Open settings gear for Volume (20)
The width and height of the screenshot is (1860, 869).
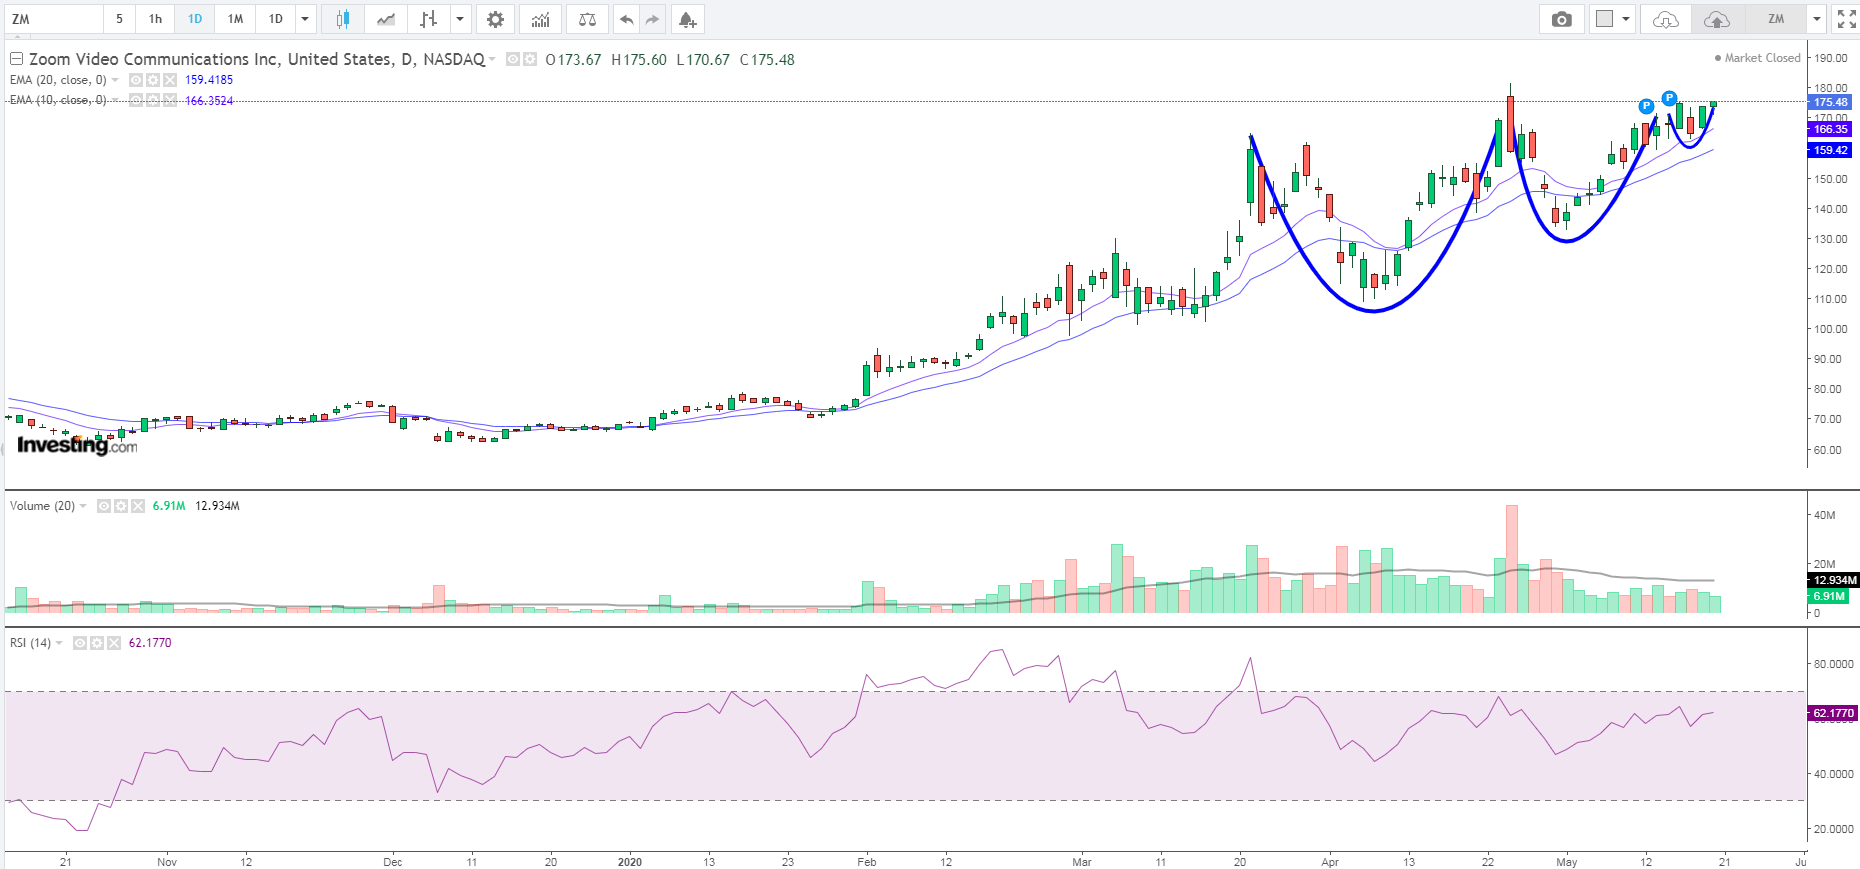point(121,506)
